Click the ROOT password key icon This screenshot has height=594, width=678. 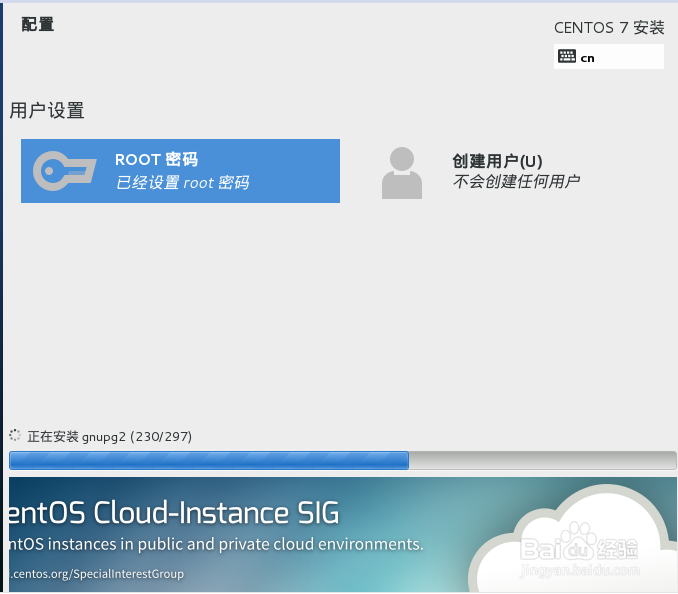coord(65,171)
